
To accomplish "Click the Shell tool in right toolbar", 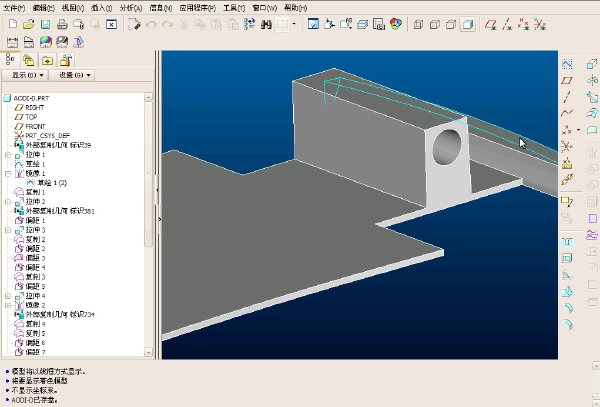I will coord(567,259).
